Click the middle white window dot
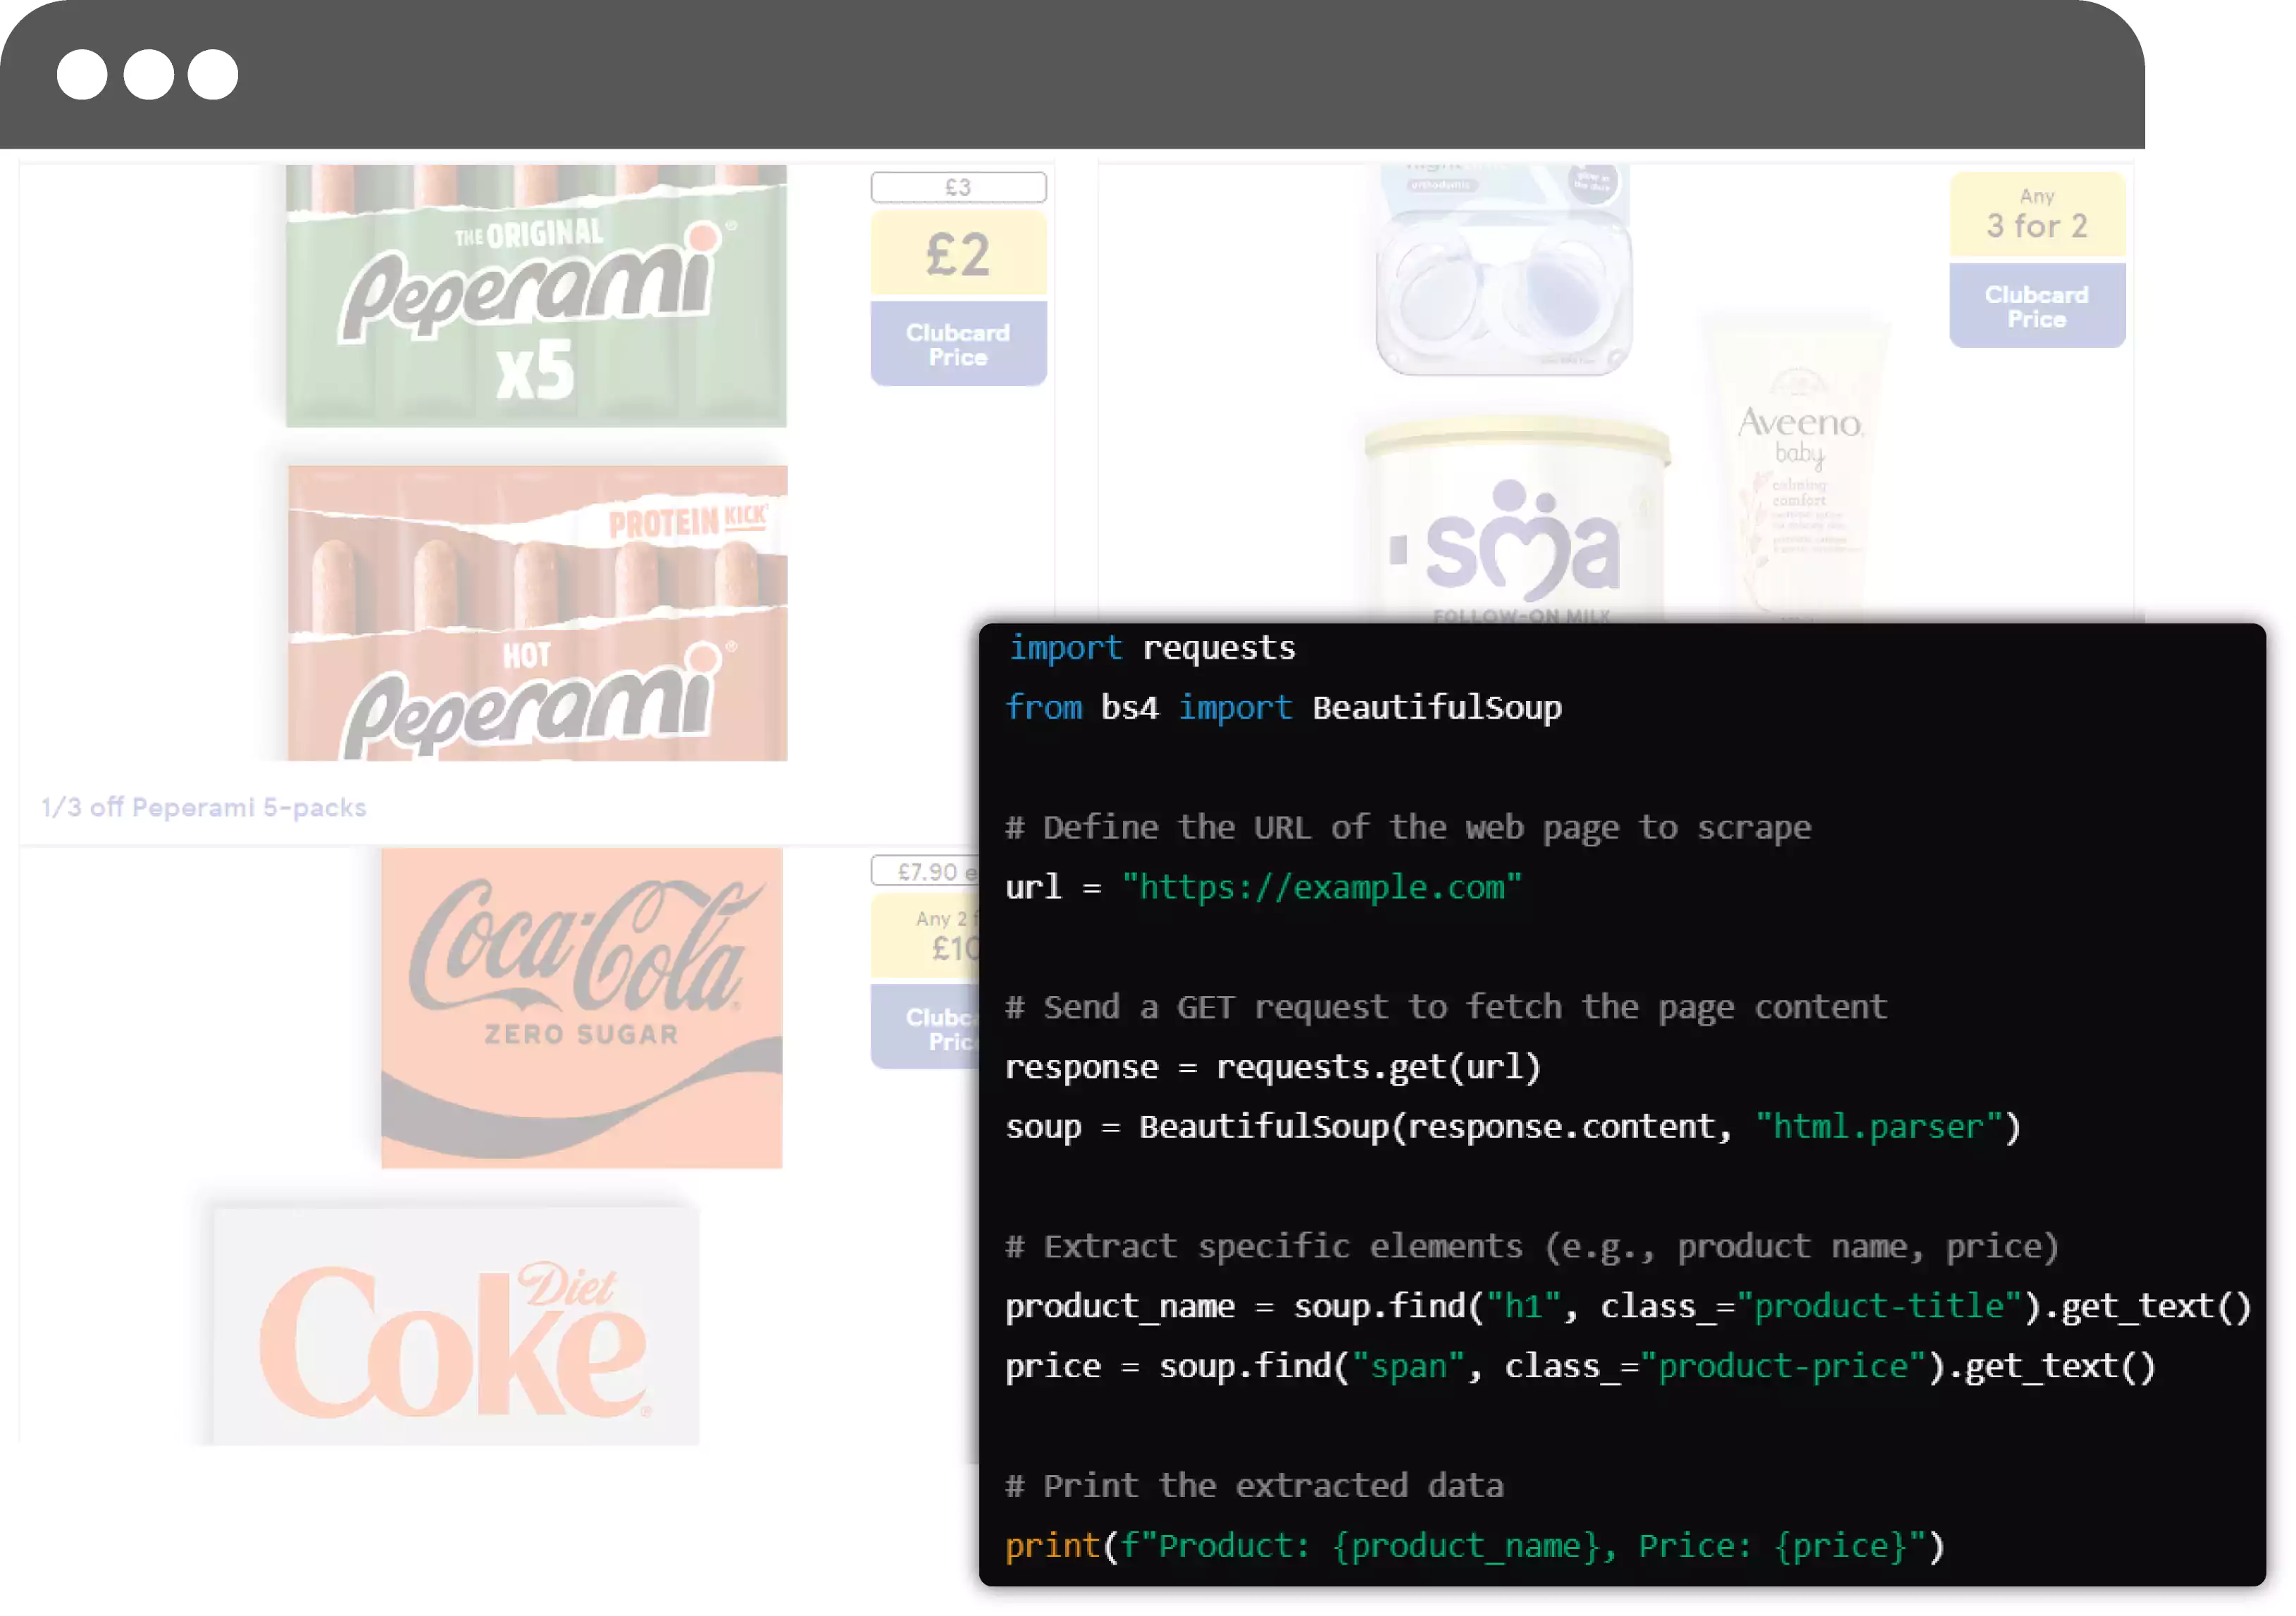The height and width of the screenshot is (1616, 2296). (x=148, y=74)
